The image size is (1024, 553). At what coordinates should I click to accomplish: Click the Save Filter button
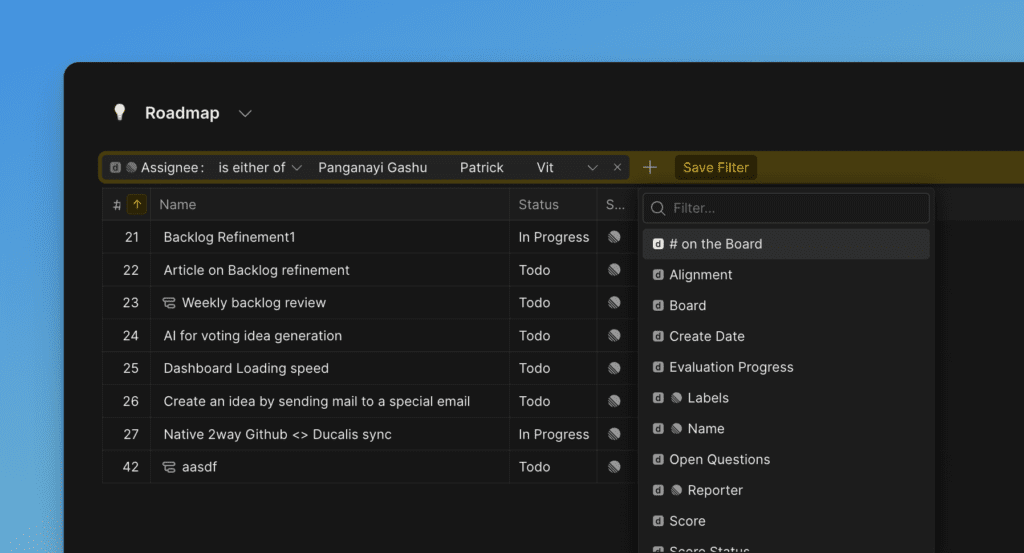click(x=716, y=167)
